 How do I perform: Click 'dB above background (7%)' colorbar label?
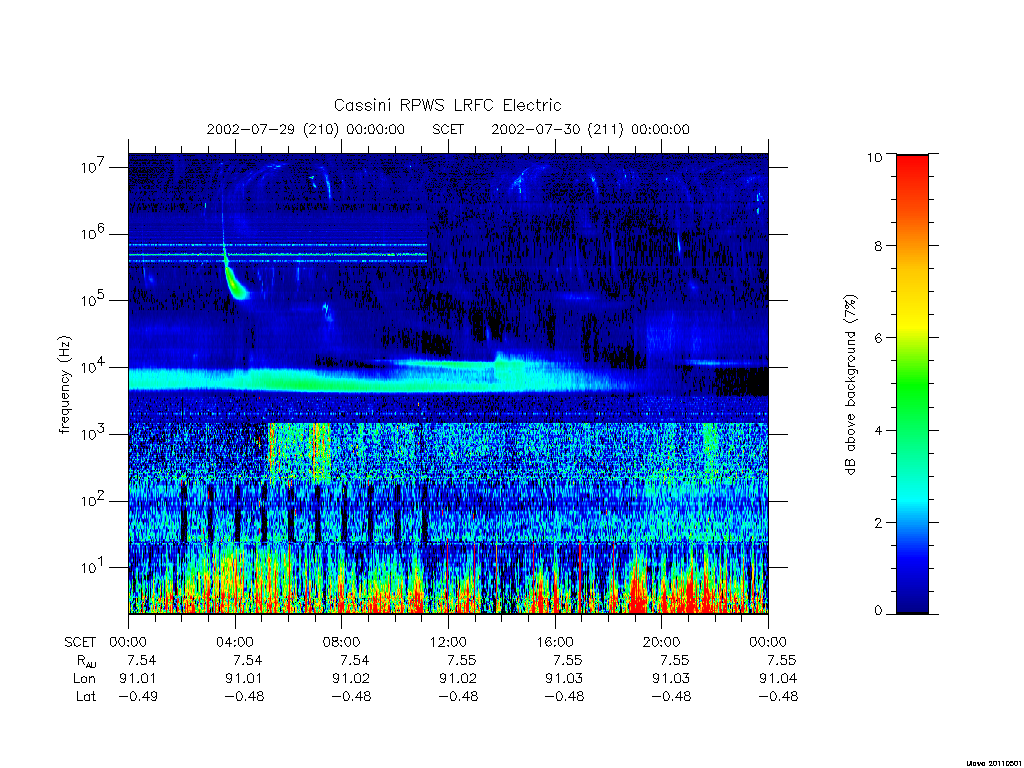850,384
